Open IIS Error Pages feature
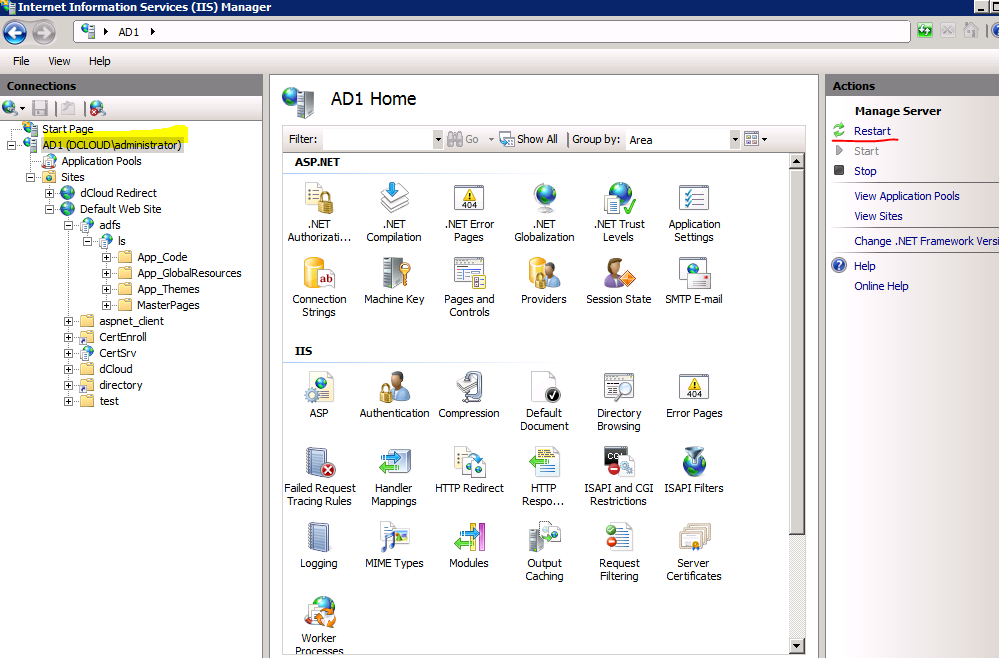The width and height of the screenshot is (999, 658). click(x=694, y=395)
